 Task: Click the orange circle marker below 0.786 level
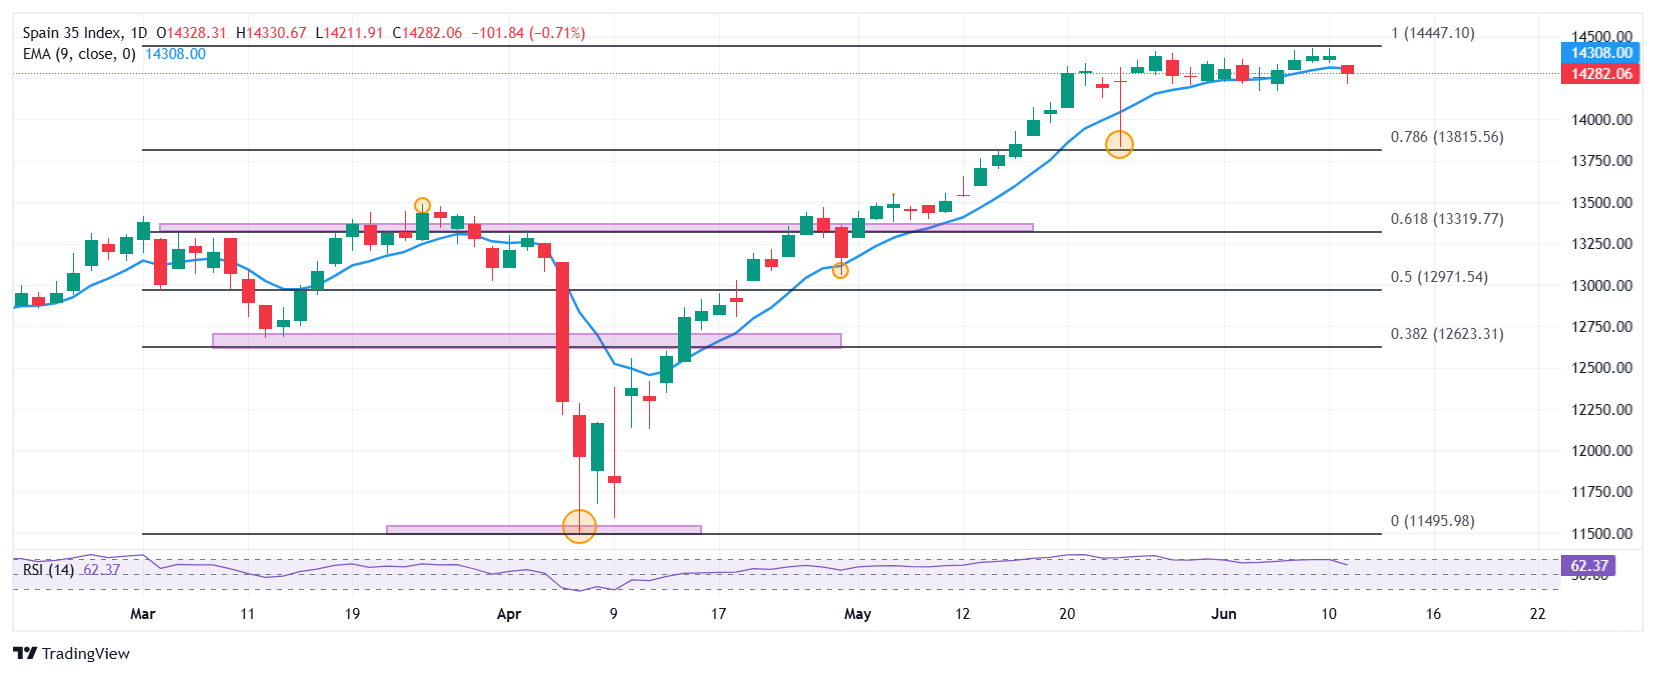click(x=1119, y=144)
